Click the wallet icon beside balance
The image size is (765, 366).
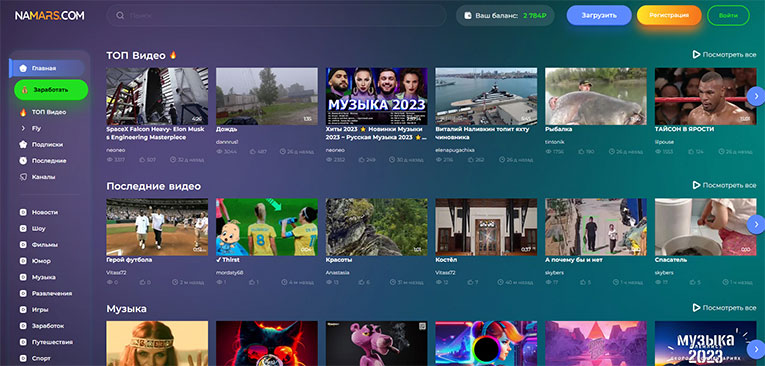pyautogui.click(x=467, y=16)
